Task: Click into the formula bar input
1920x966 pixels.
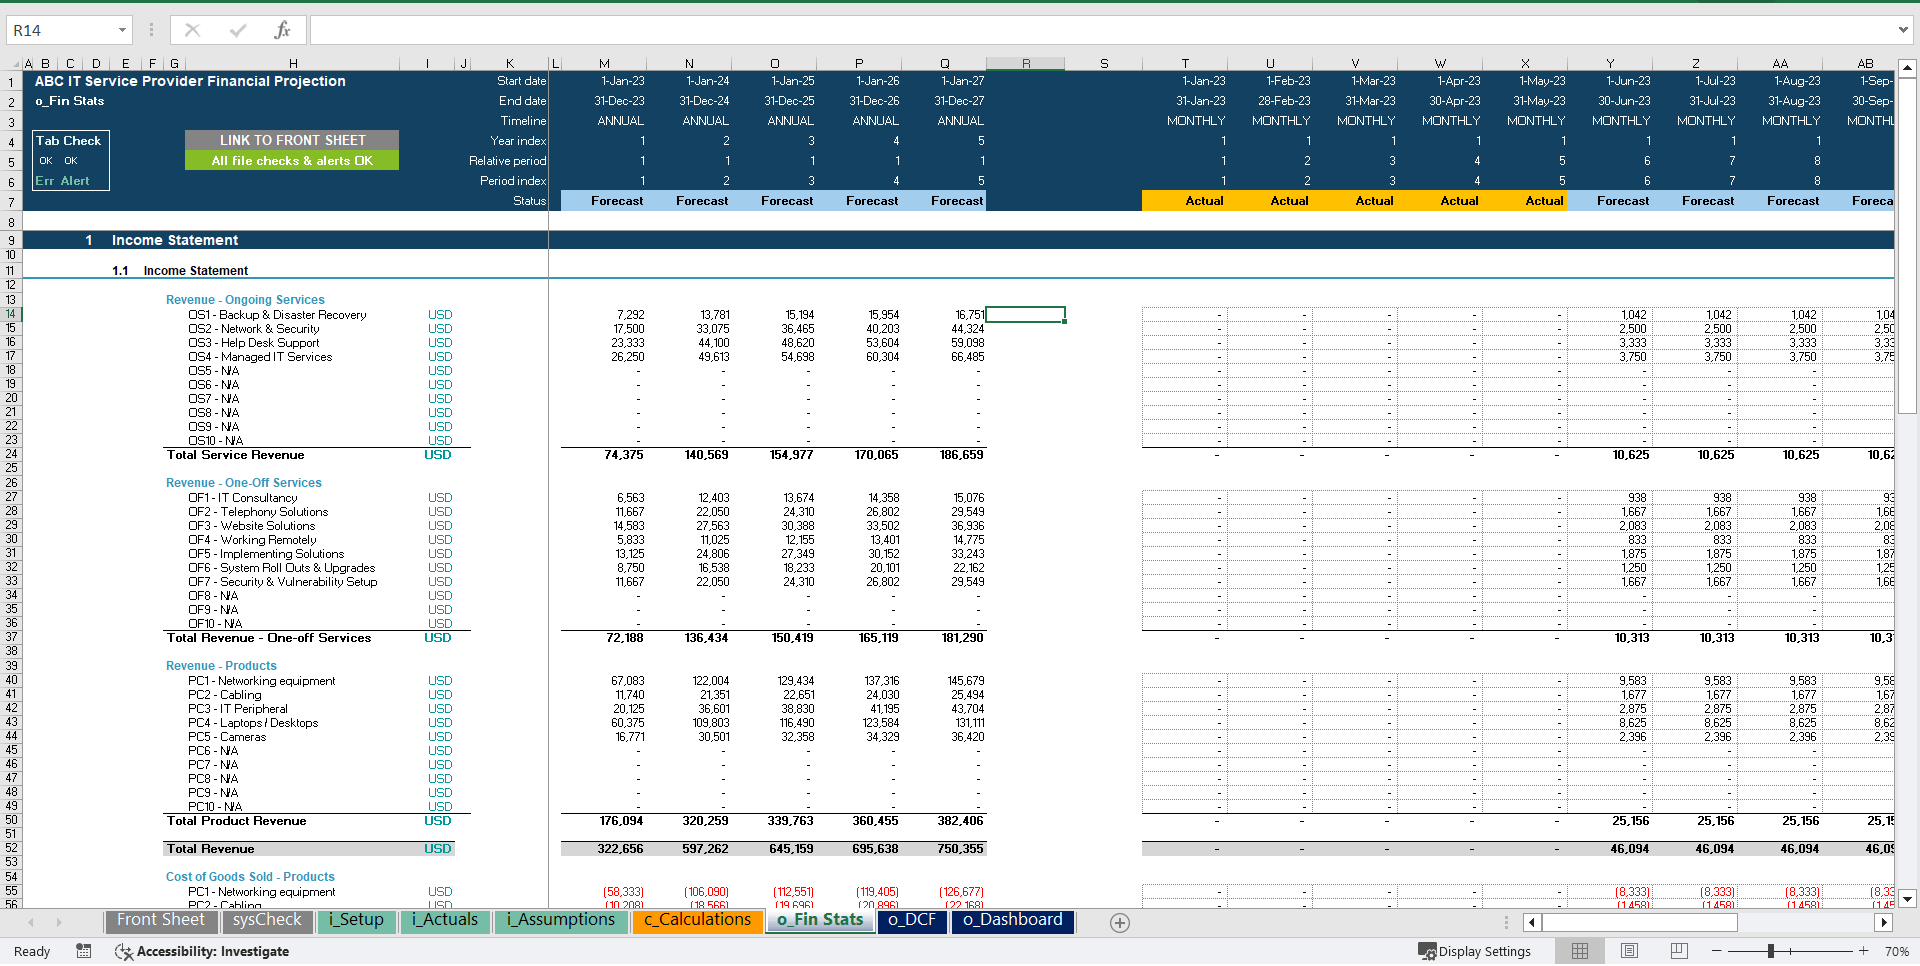Action: point(1100,30)
